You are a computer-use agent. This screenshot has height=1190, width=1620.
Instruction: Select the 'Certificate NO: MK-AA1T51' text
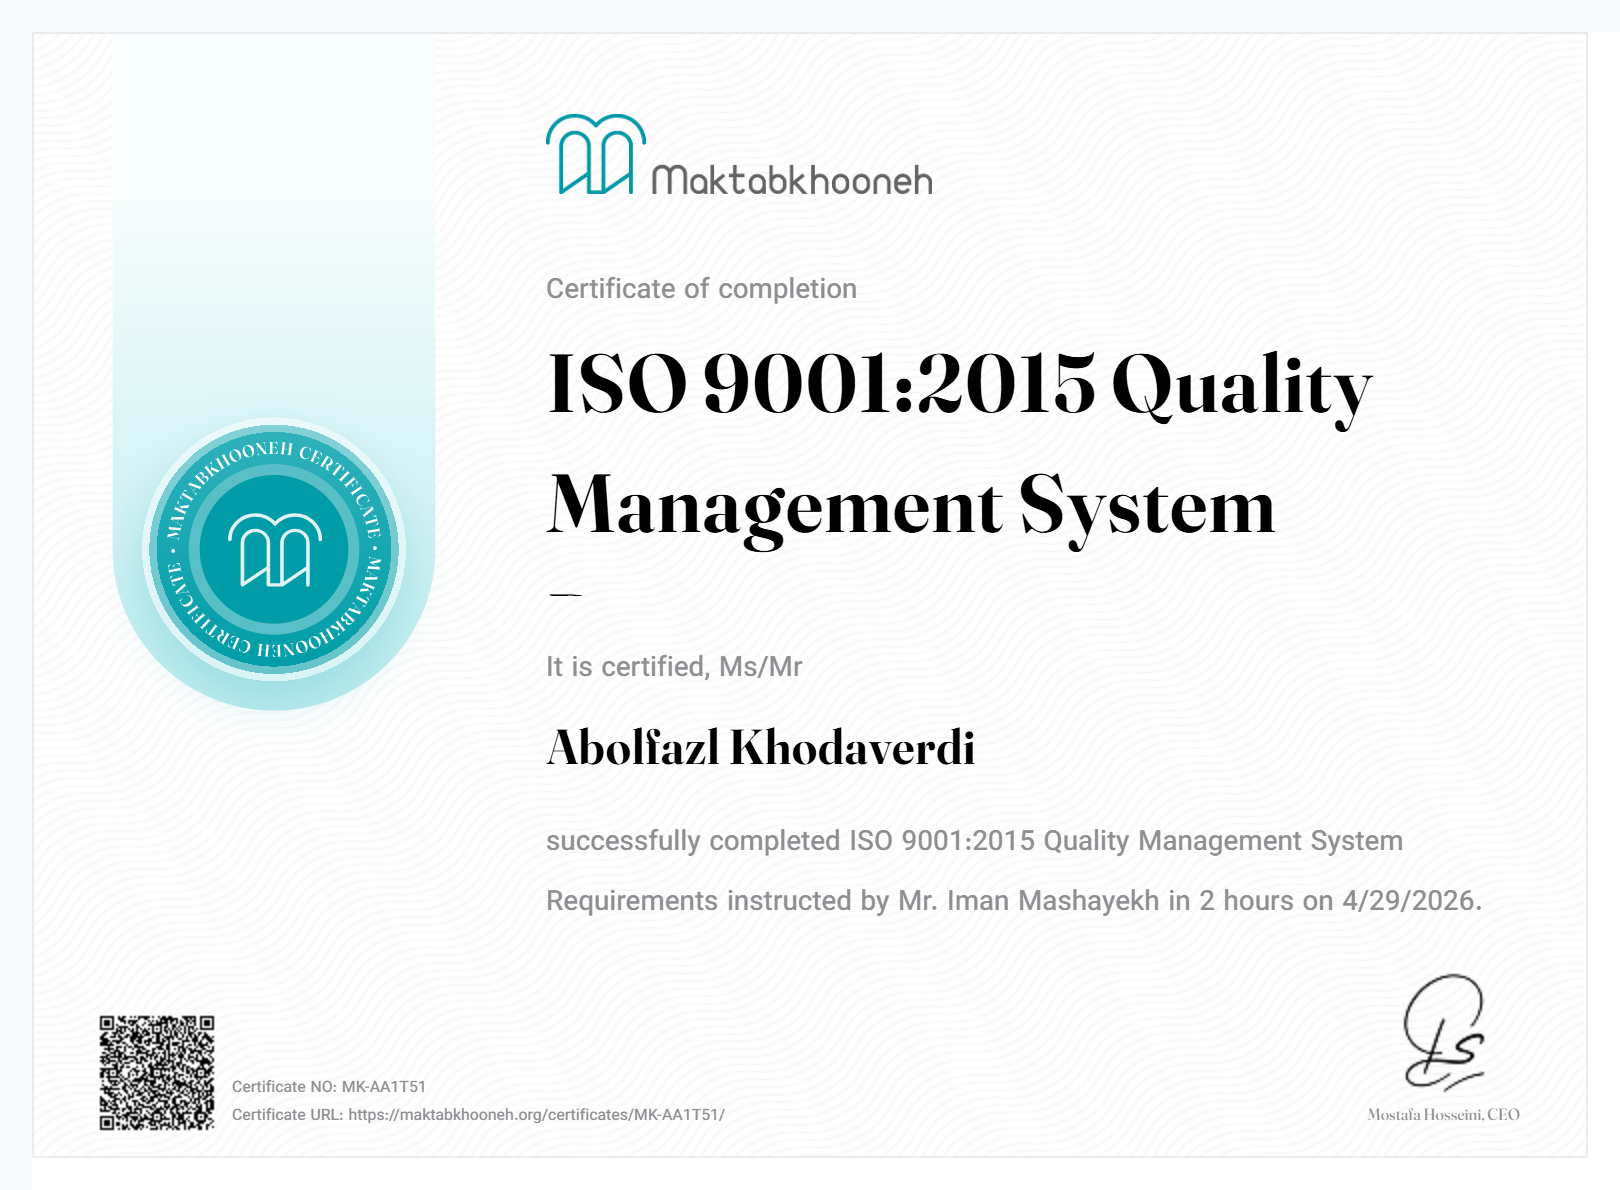pyautogui.click(x=329, y=1086)
